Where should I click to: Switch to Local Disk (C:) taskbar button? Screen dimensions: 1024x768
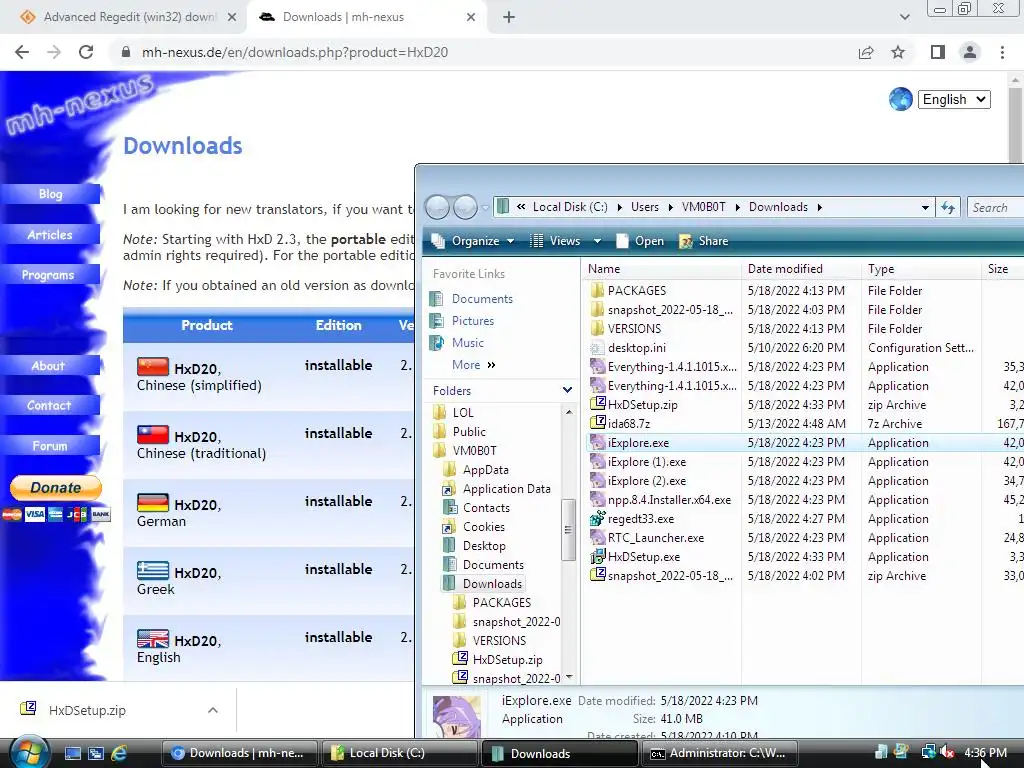click(398, 753)
